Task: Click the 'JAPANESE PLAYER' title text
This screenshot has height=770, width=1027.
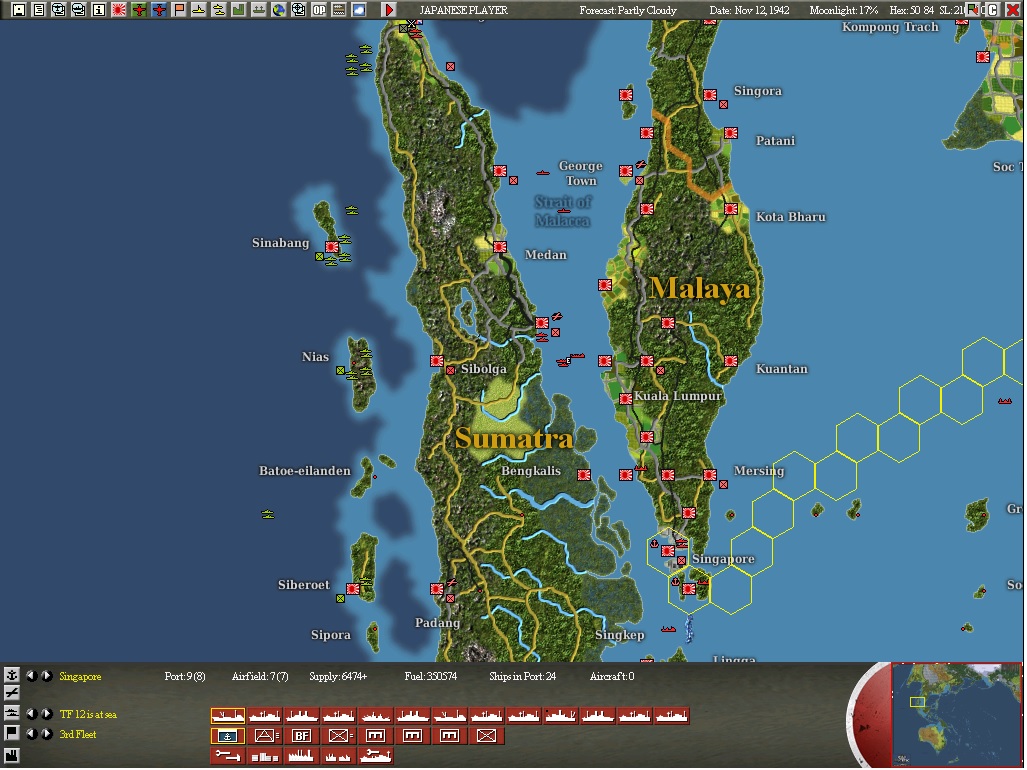Action: click(464, 10)
